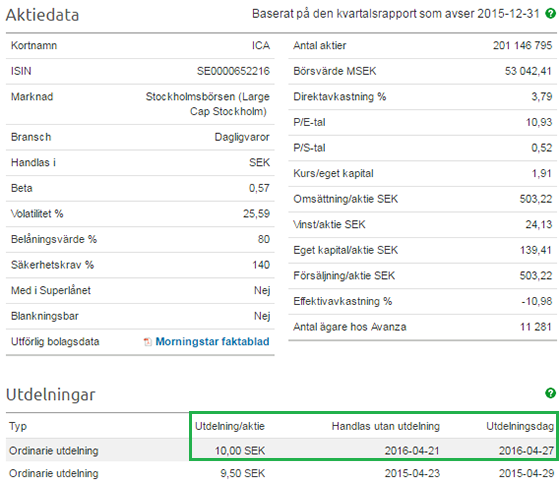Click the Säkerhetskrav % value 140
This screenshot has width=560, height=482.
click(261, 265)
